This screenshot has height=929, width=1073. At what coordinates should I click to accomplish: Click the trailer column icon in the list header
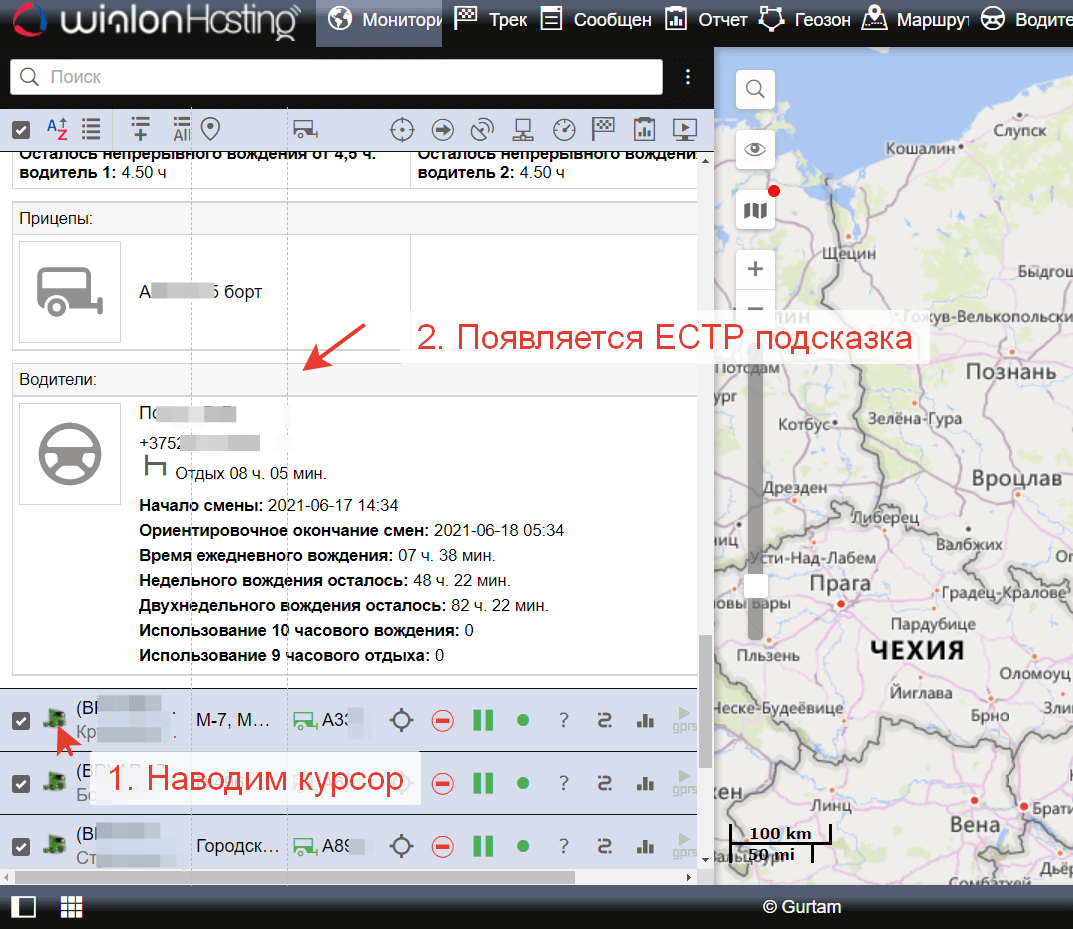(305, 129)
